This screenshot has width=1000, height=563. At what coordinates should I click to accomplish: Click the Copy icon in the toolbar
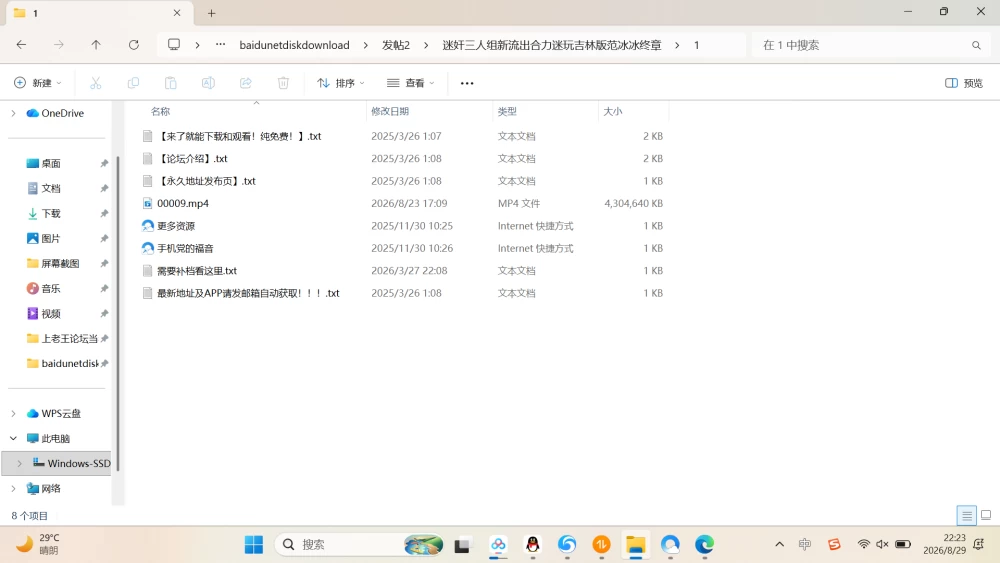(x=133, y=83)
